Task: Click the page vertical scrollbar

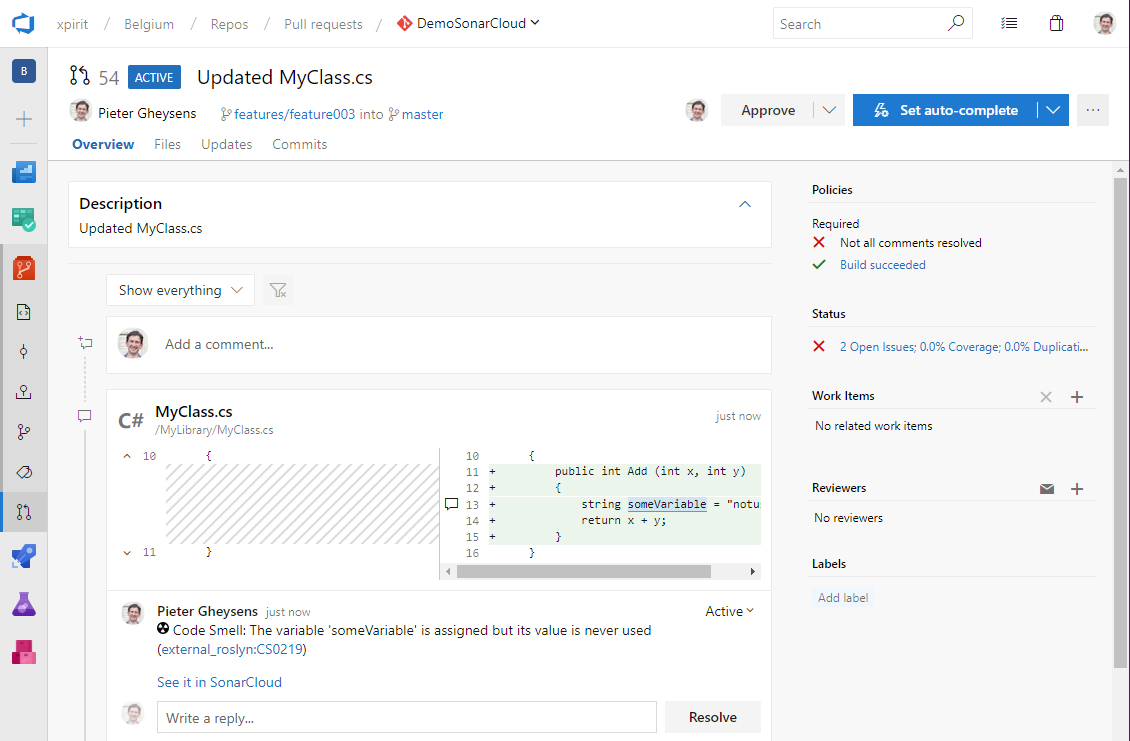Action: (x=1119, y=425)
